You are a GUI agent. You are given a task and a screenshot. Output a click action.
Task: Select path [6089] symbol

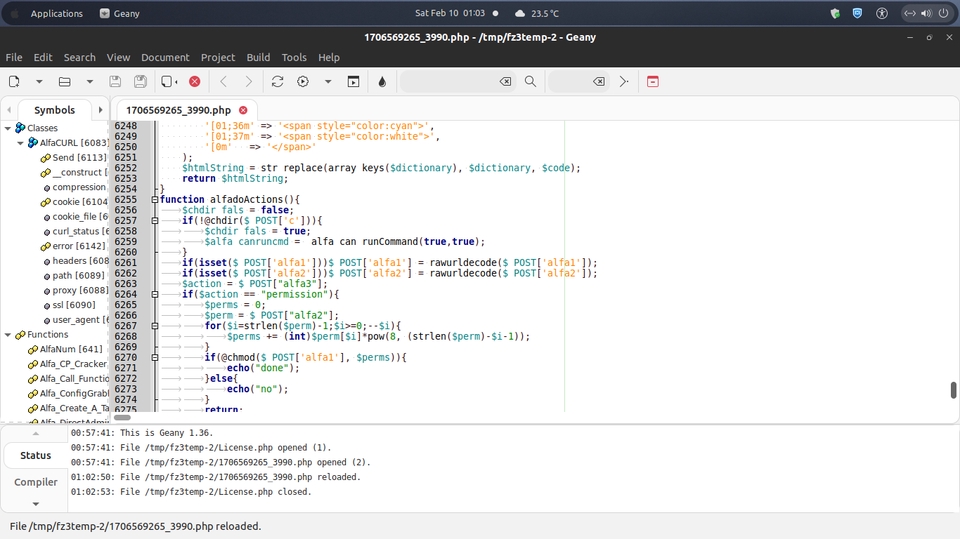pos(78,276)
